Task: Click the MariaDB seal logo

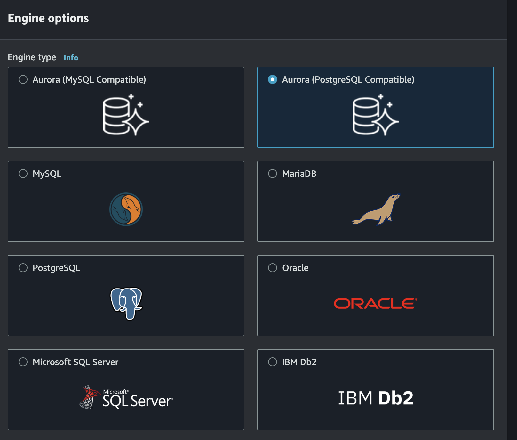Action: click(x=376, y=209)
